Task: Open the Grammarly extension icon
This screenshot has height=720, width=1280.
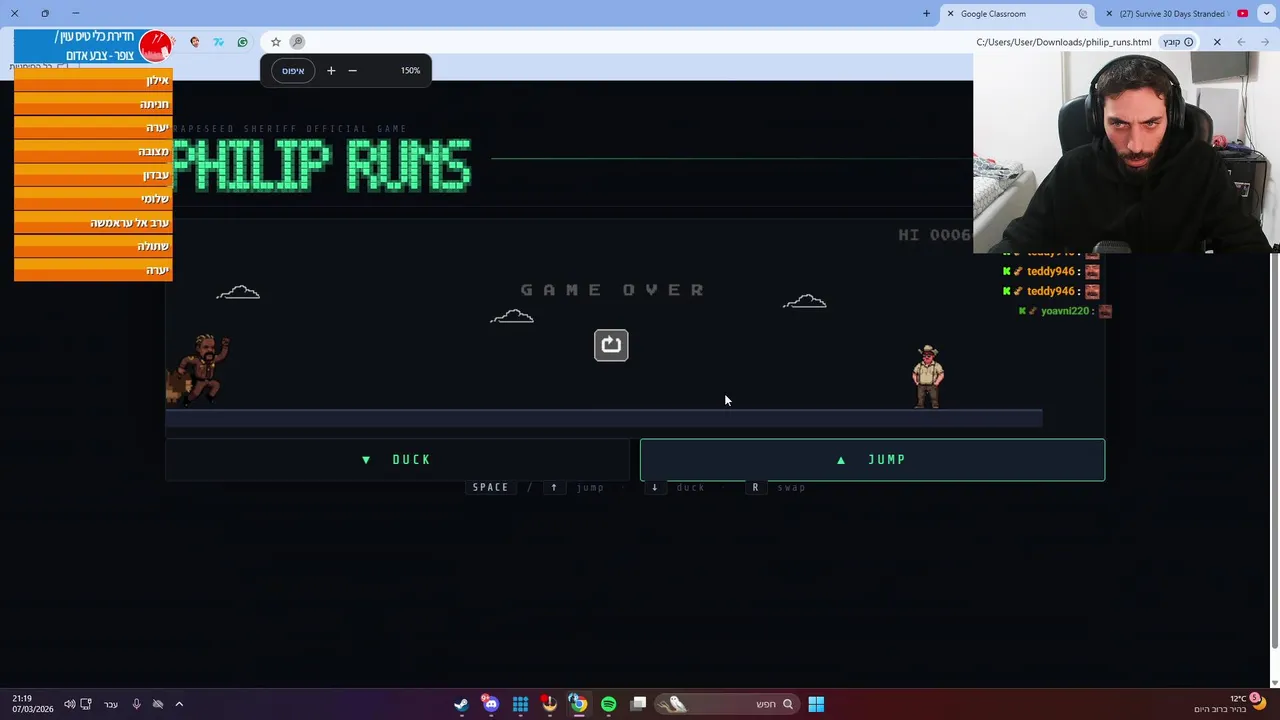Action: point(242,42)
